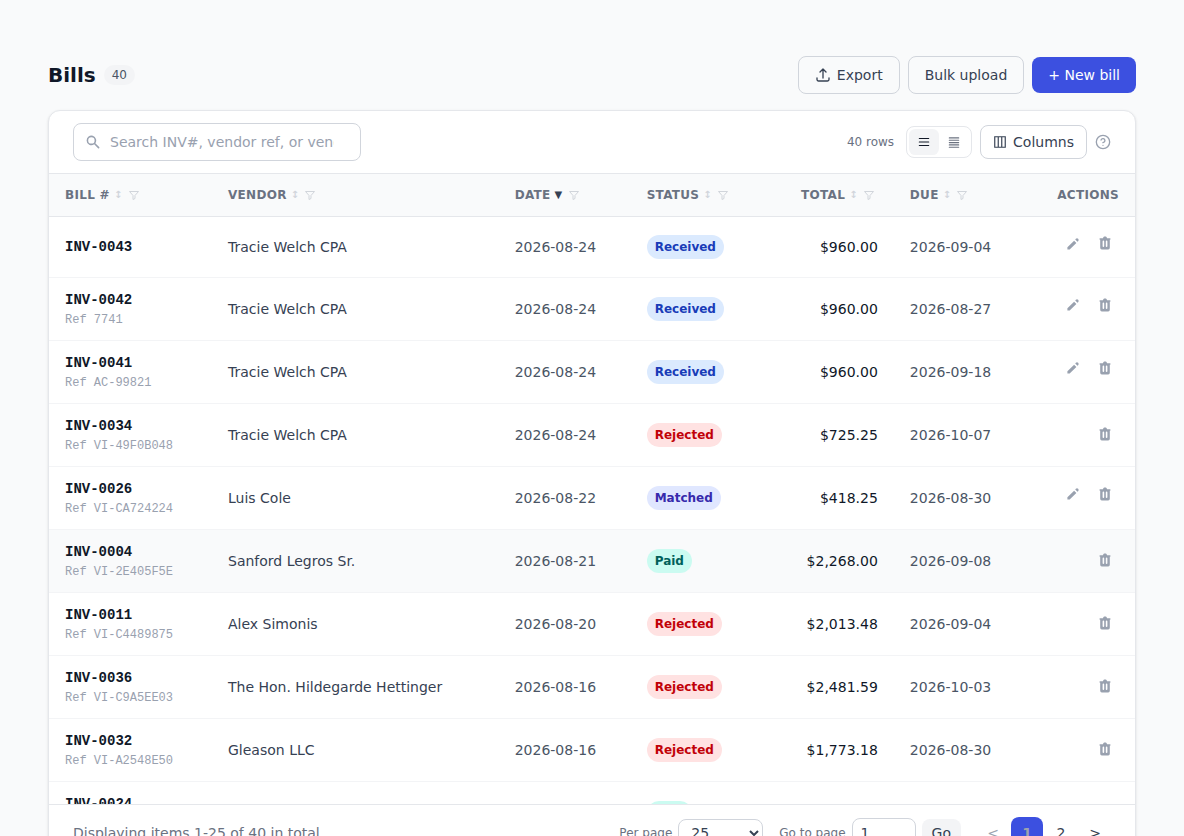Open the Columns chooser
Screen dimensions: 1184x836
pos(1033,142)
